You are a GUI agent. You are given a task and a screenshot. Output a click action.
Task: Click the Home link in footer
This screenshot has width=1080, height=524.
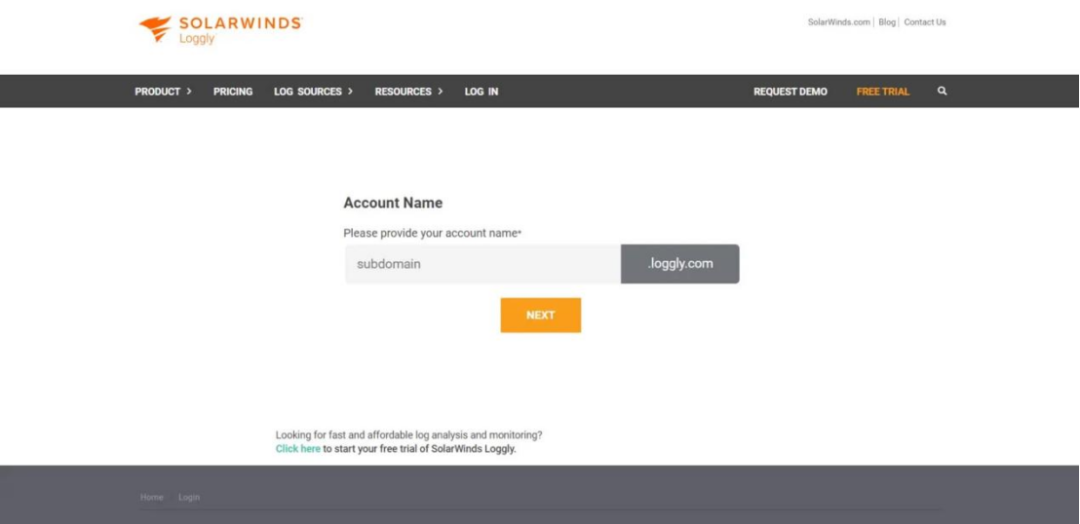click(x=151, y=497)
